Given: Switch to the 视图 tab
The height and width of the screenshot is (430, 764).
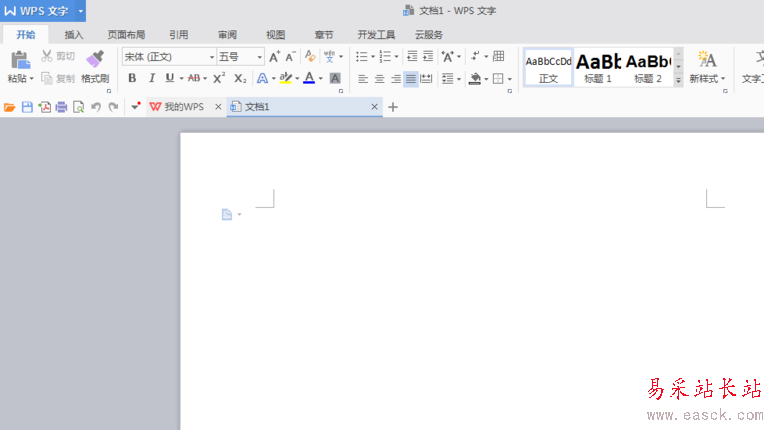Looking at the screenshot, I should coord(275,35).
